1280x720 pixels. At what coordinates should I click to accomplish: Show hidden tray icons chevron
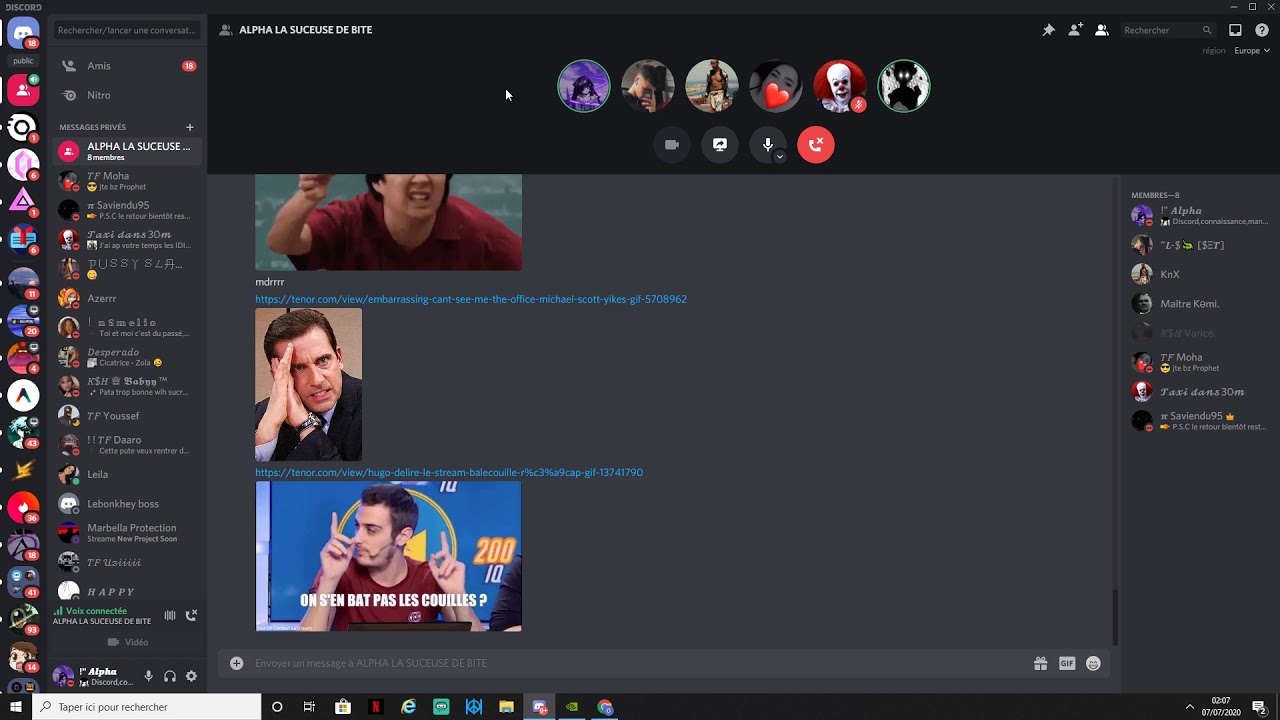(1190, 707)
